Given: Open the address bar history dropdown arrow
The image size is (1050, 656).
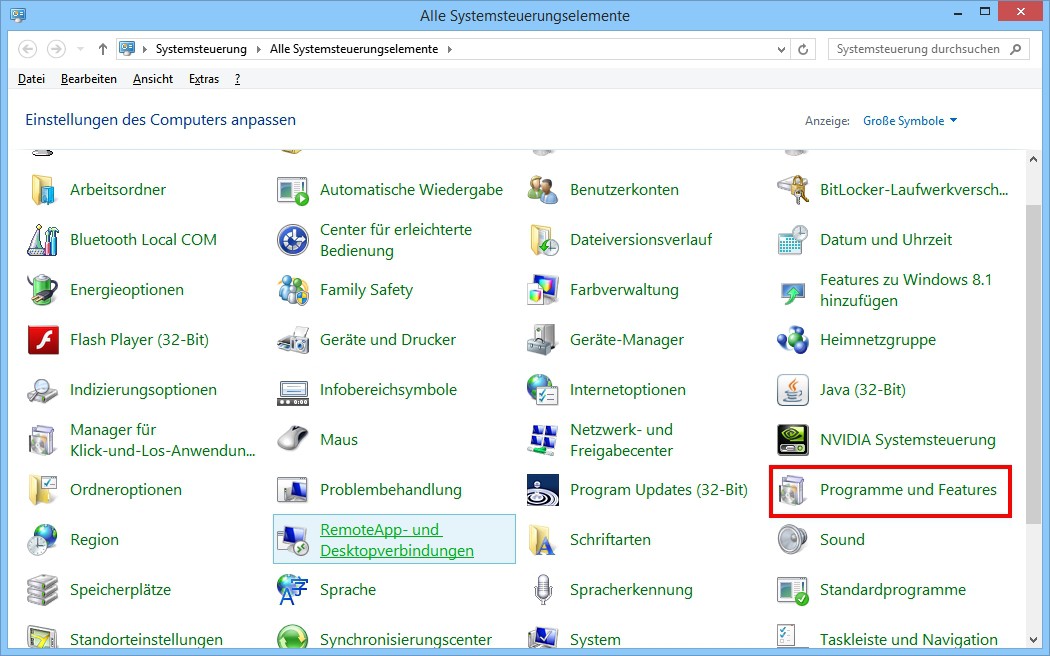Looking at the screenshot, I should point(781,49).
